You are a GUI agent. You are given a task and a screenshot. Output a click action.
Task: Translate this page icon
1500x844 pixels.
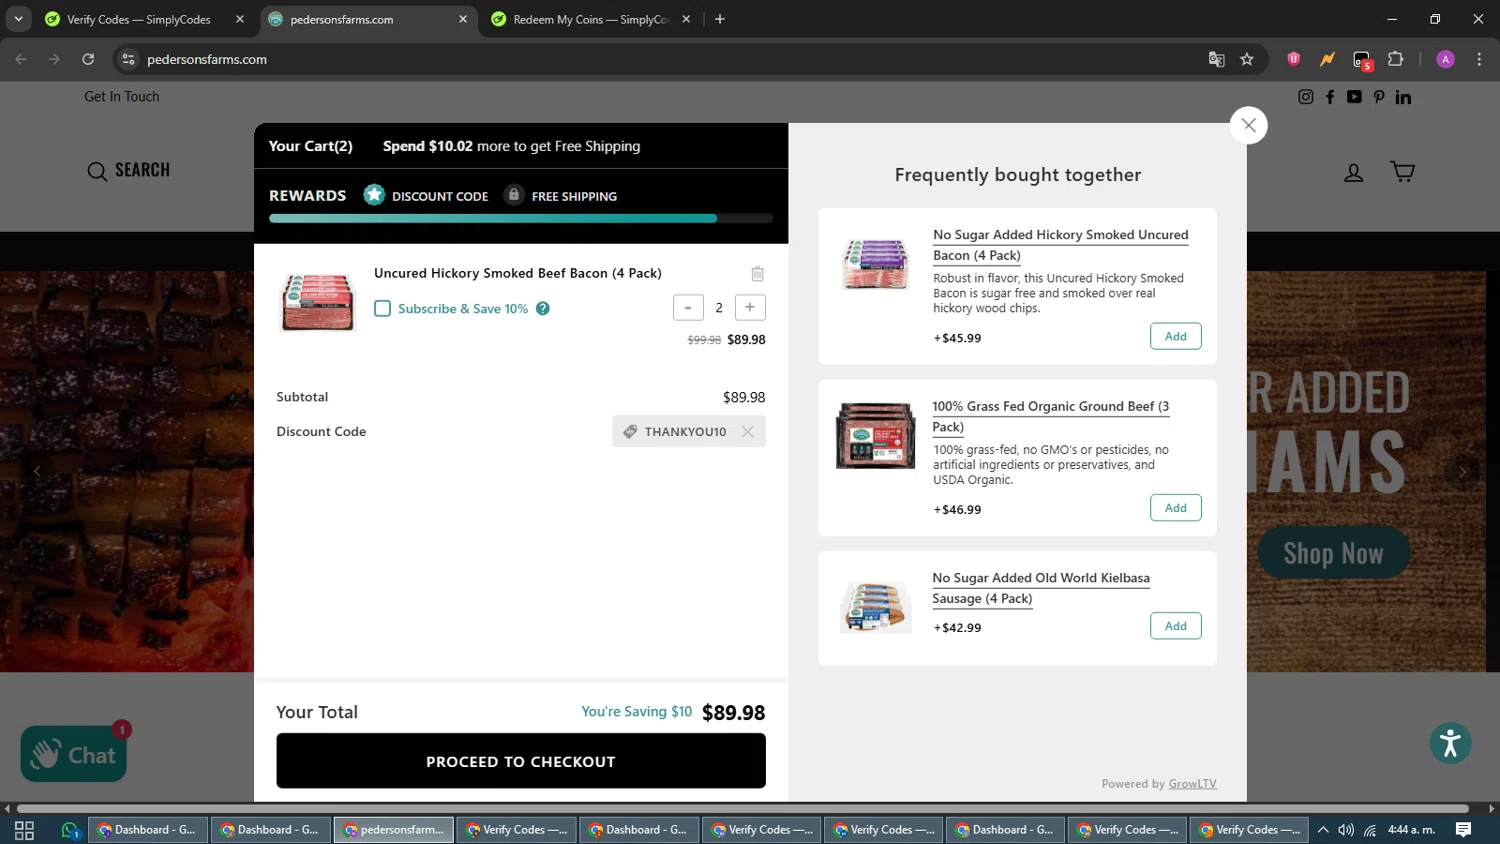click(1216, 59)
